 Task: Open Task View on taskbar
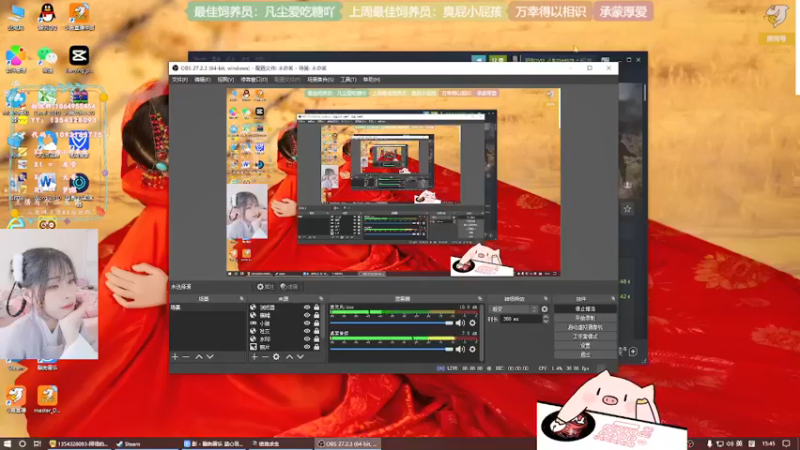(x=37, y=444)
